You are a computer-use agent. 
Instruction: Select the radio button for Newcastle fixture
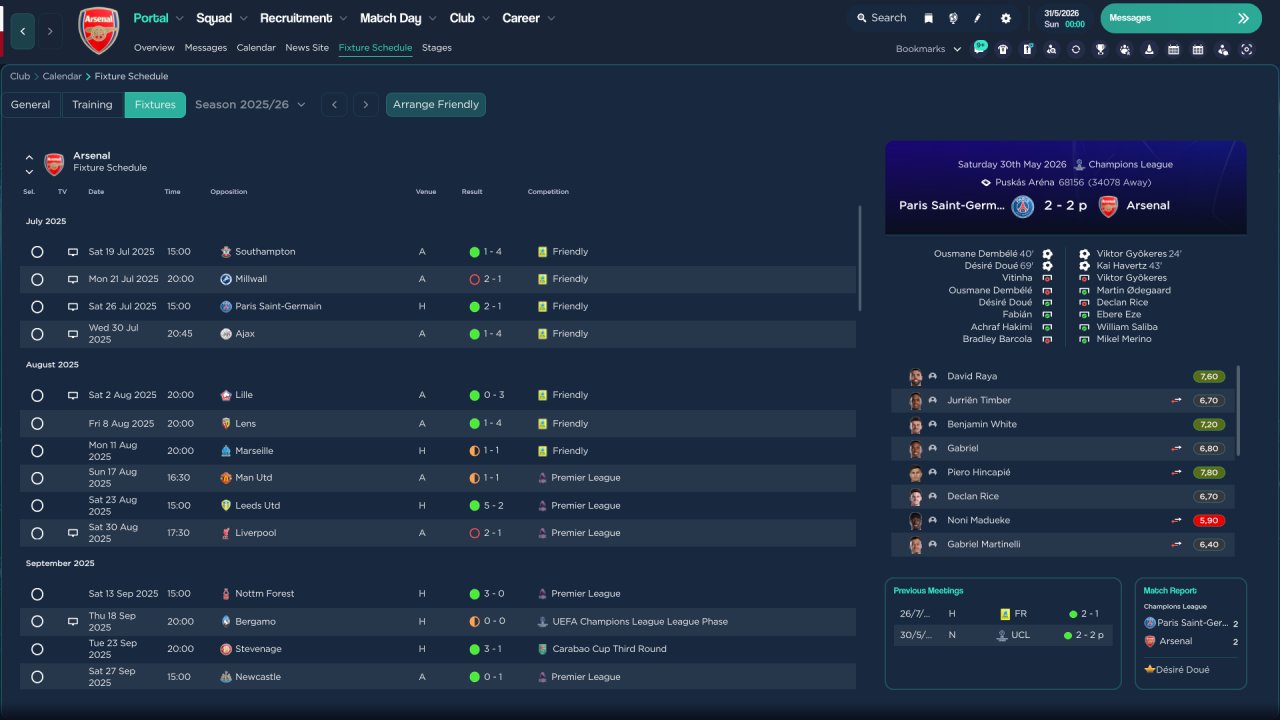[x=37, y=677]
